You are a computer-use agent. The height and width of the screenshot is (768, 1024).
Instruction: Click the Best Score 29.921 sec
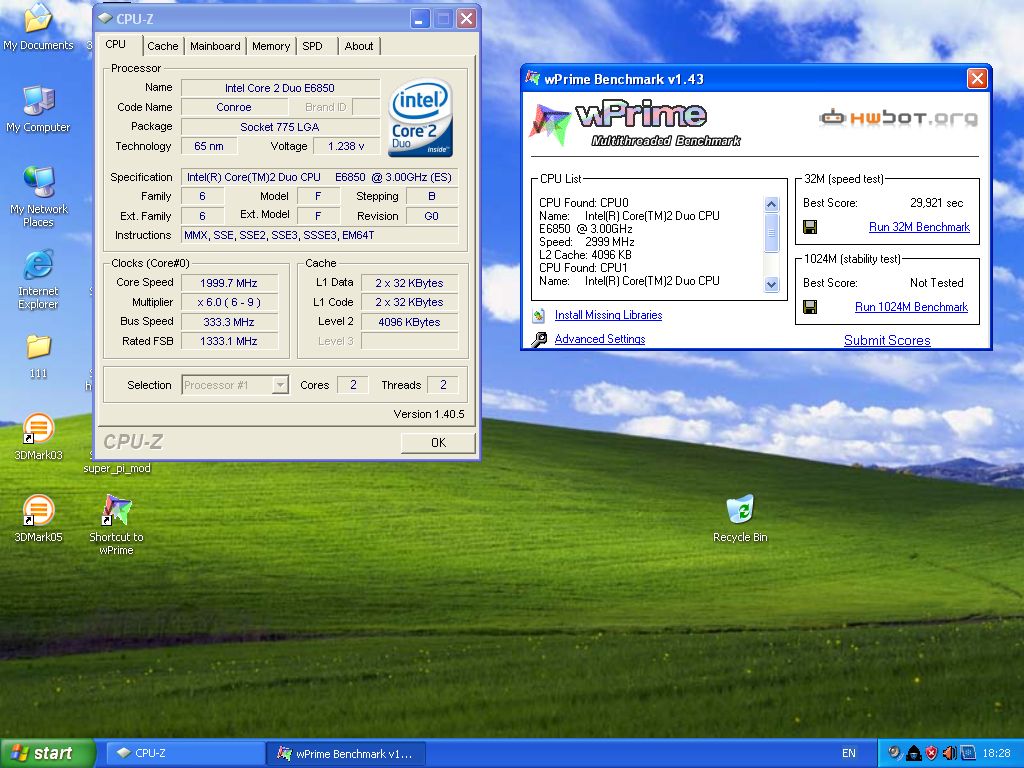pos(936,203)
